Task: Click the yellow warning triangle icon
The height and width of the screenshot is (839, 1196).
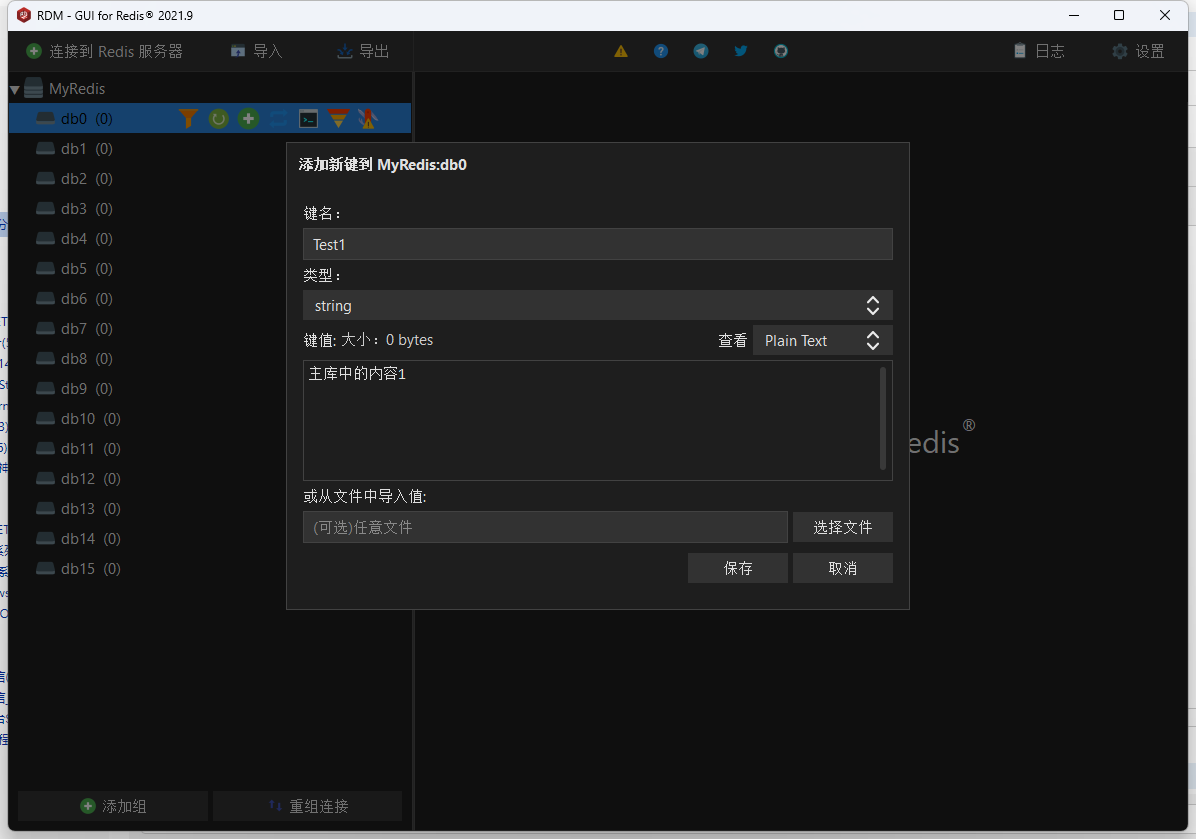Action: 621,51
